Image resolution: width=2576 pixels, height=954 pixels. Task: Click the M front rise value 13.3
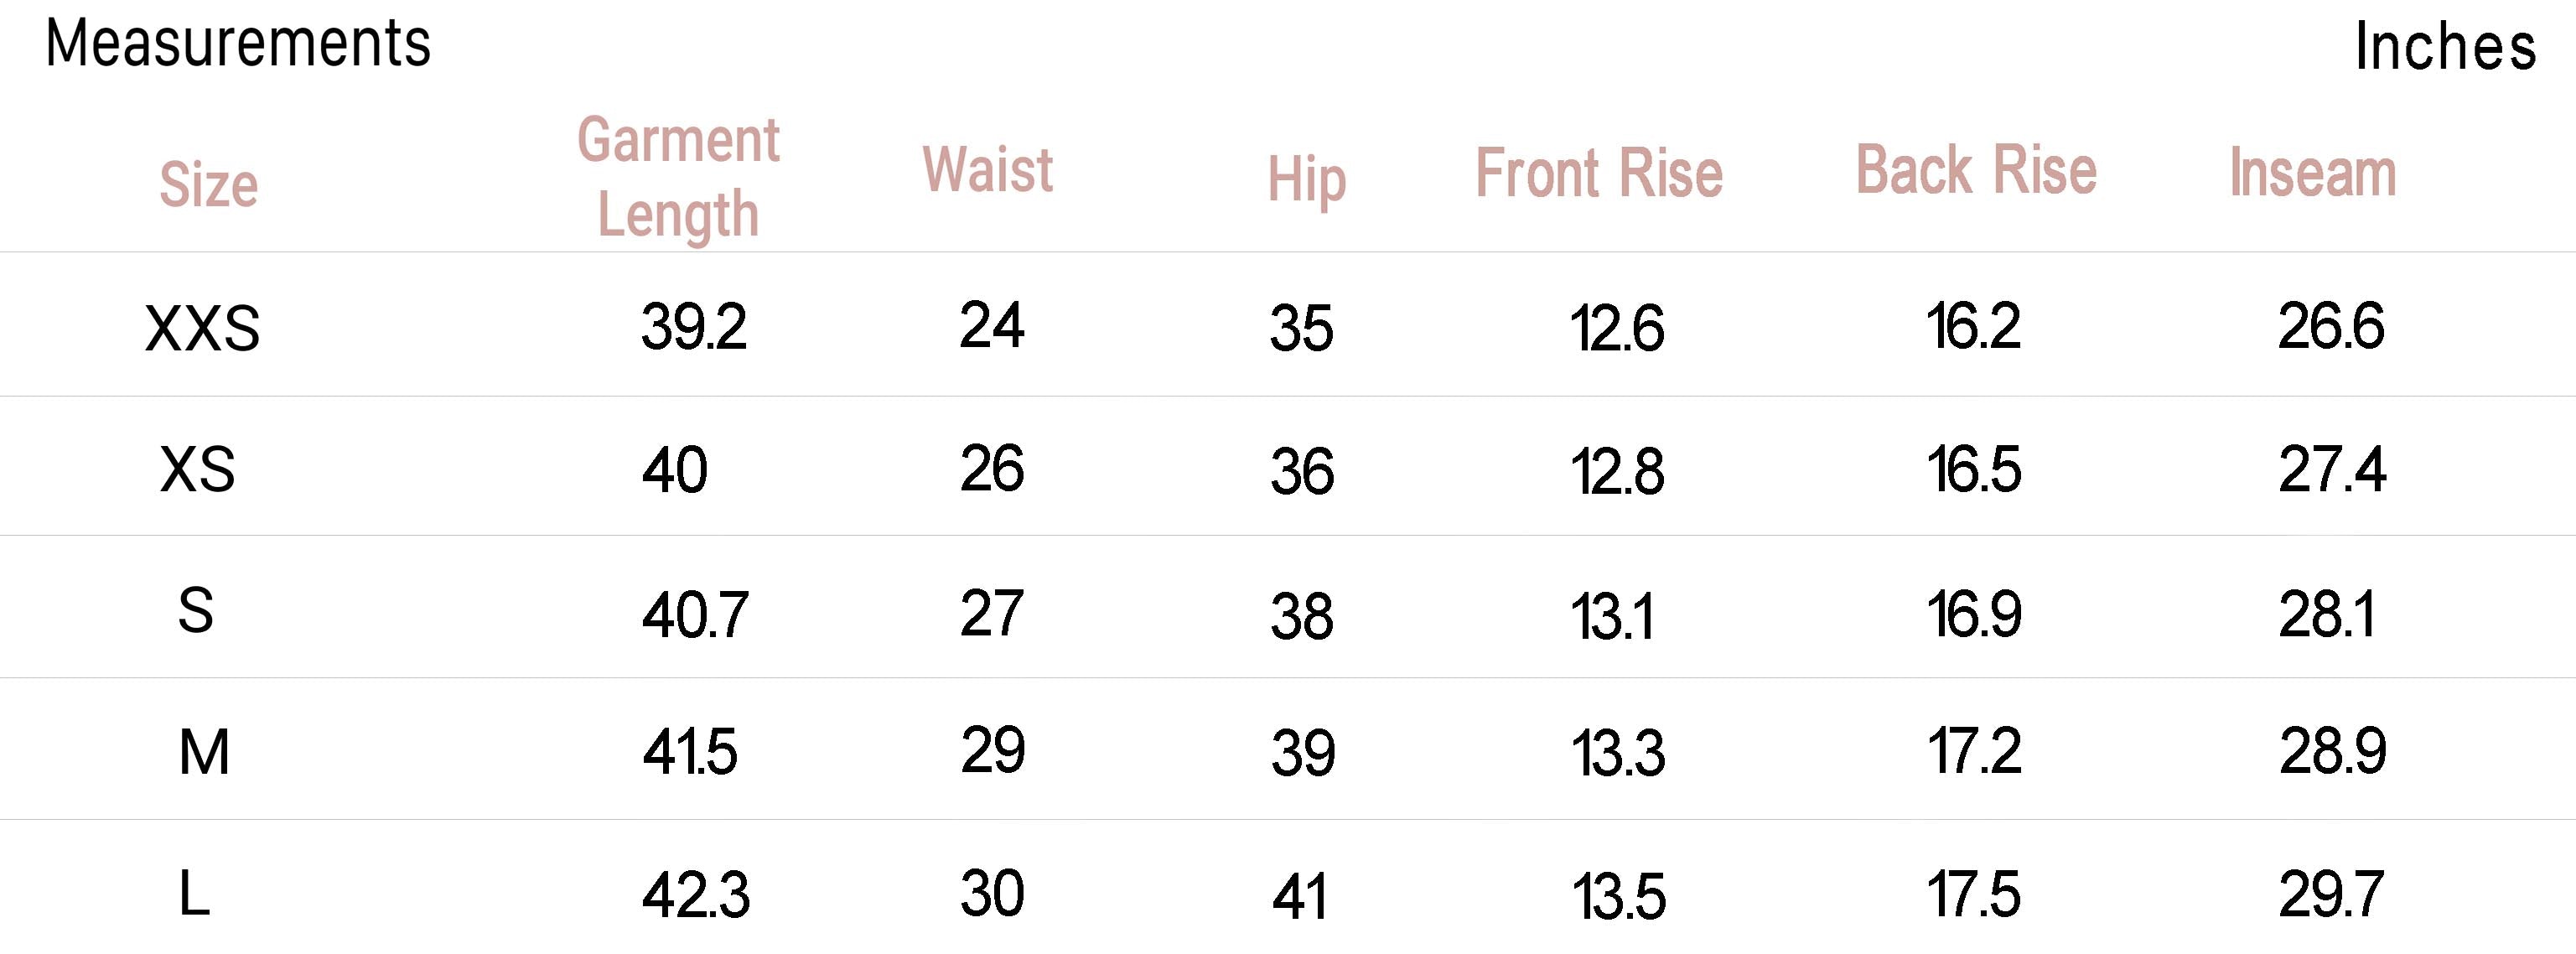point(1617,753)
